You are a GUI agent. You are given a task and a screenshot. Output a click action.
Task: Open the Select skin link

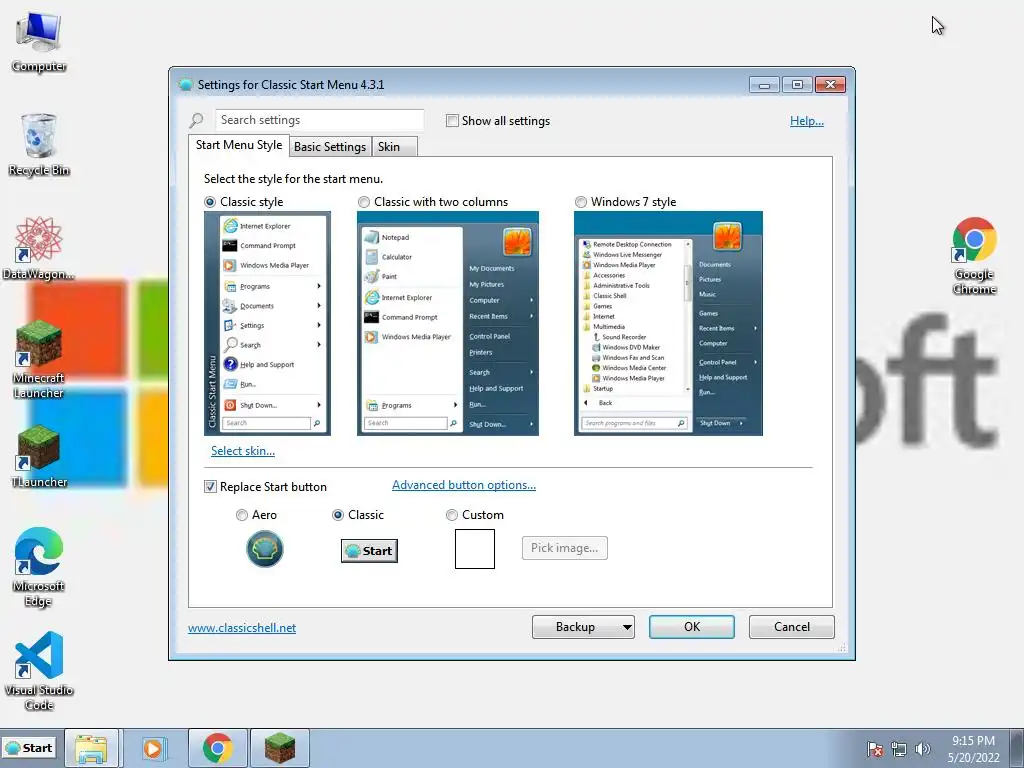tap(242, 451)
